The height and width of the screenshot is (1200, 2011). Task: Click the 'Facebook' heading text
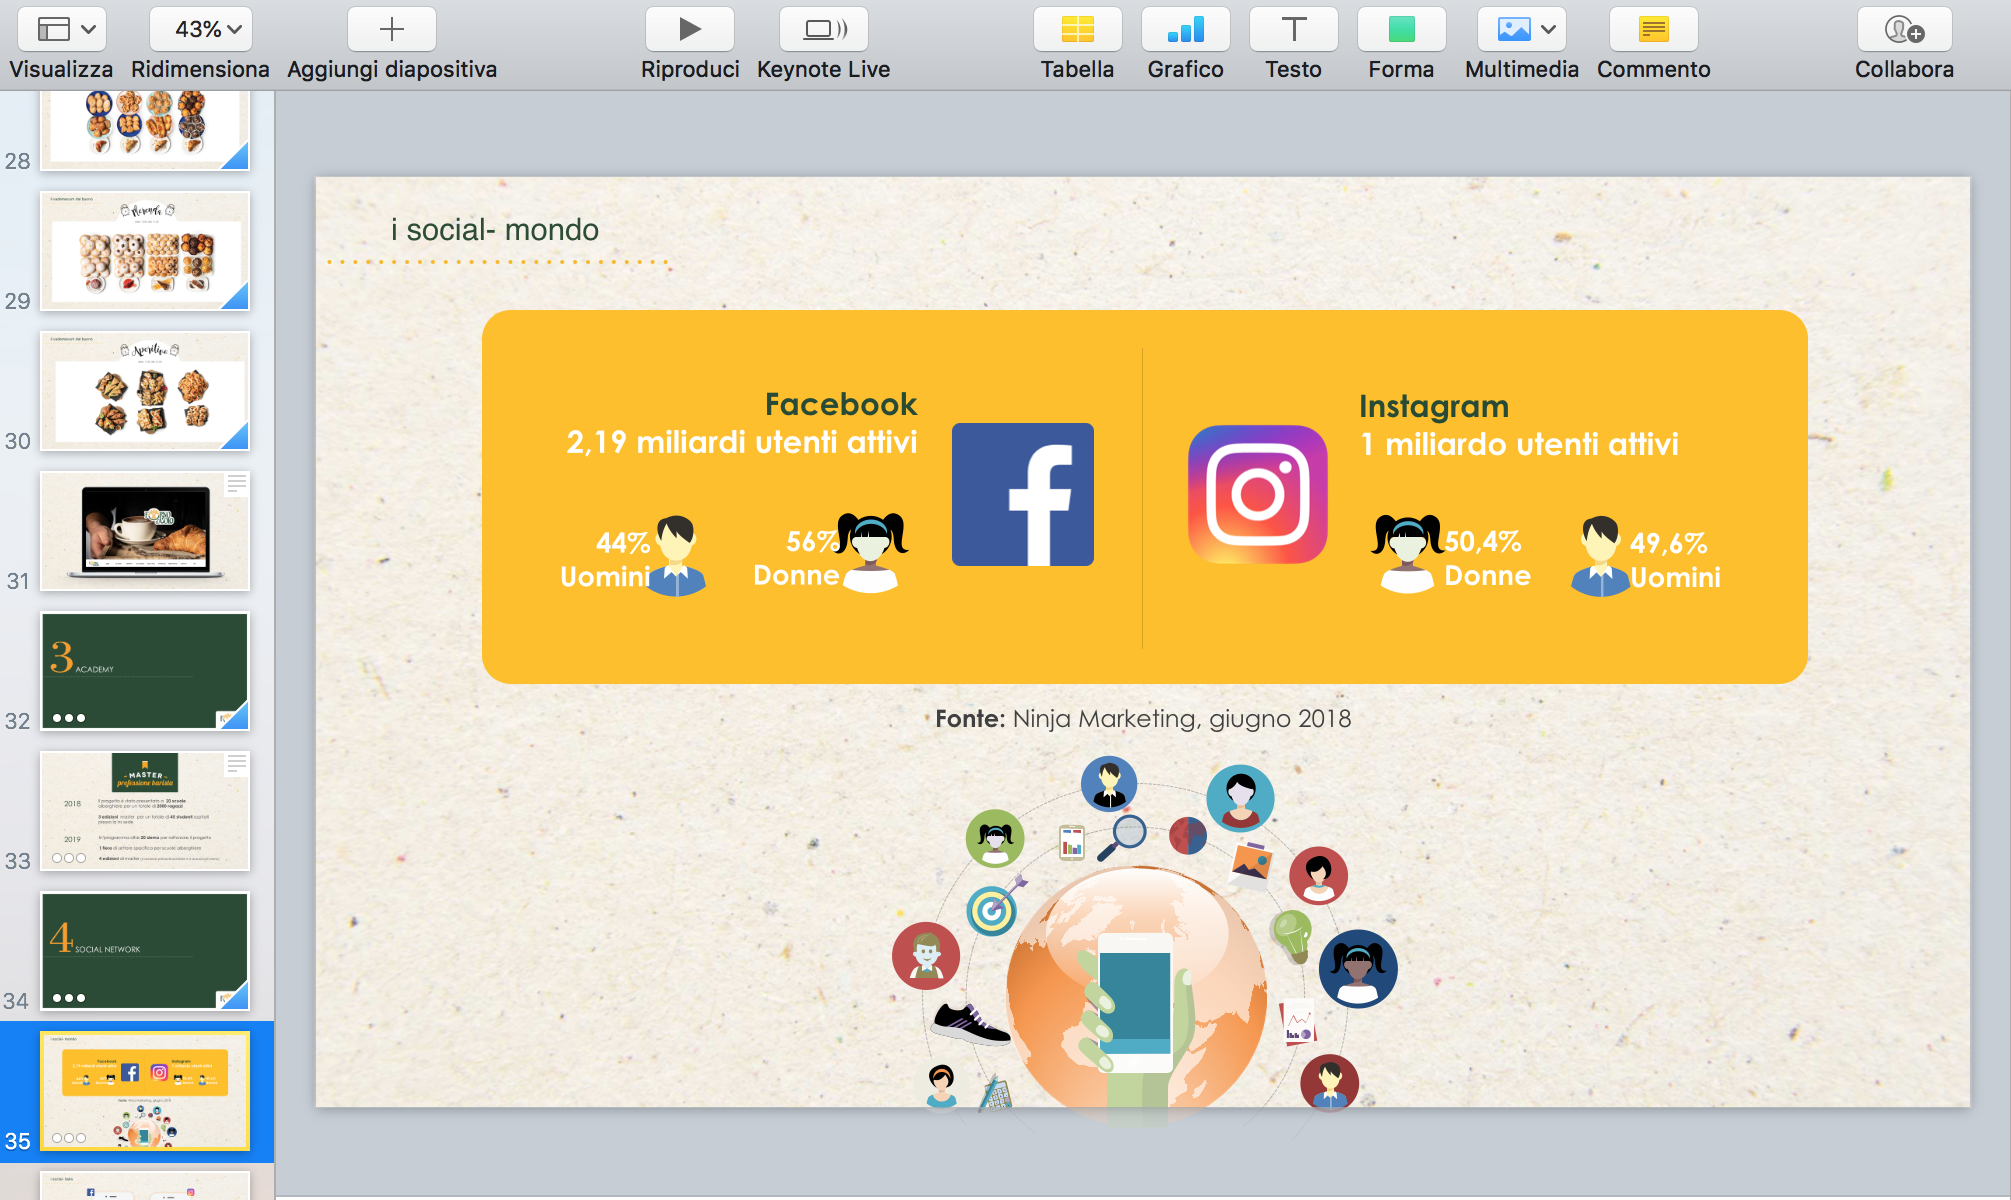[x=841, y=404]
